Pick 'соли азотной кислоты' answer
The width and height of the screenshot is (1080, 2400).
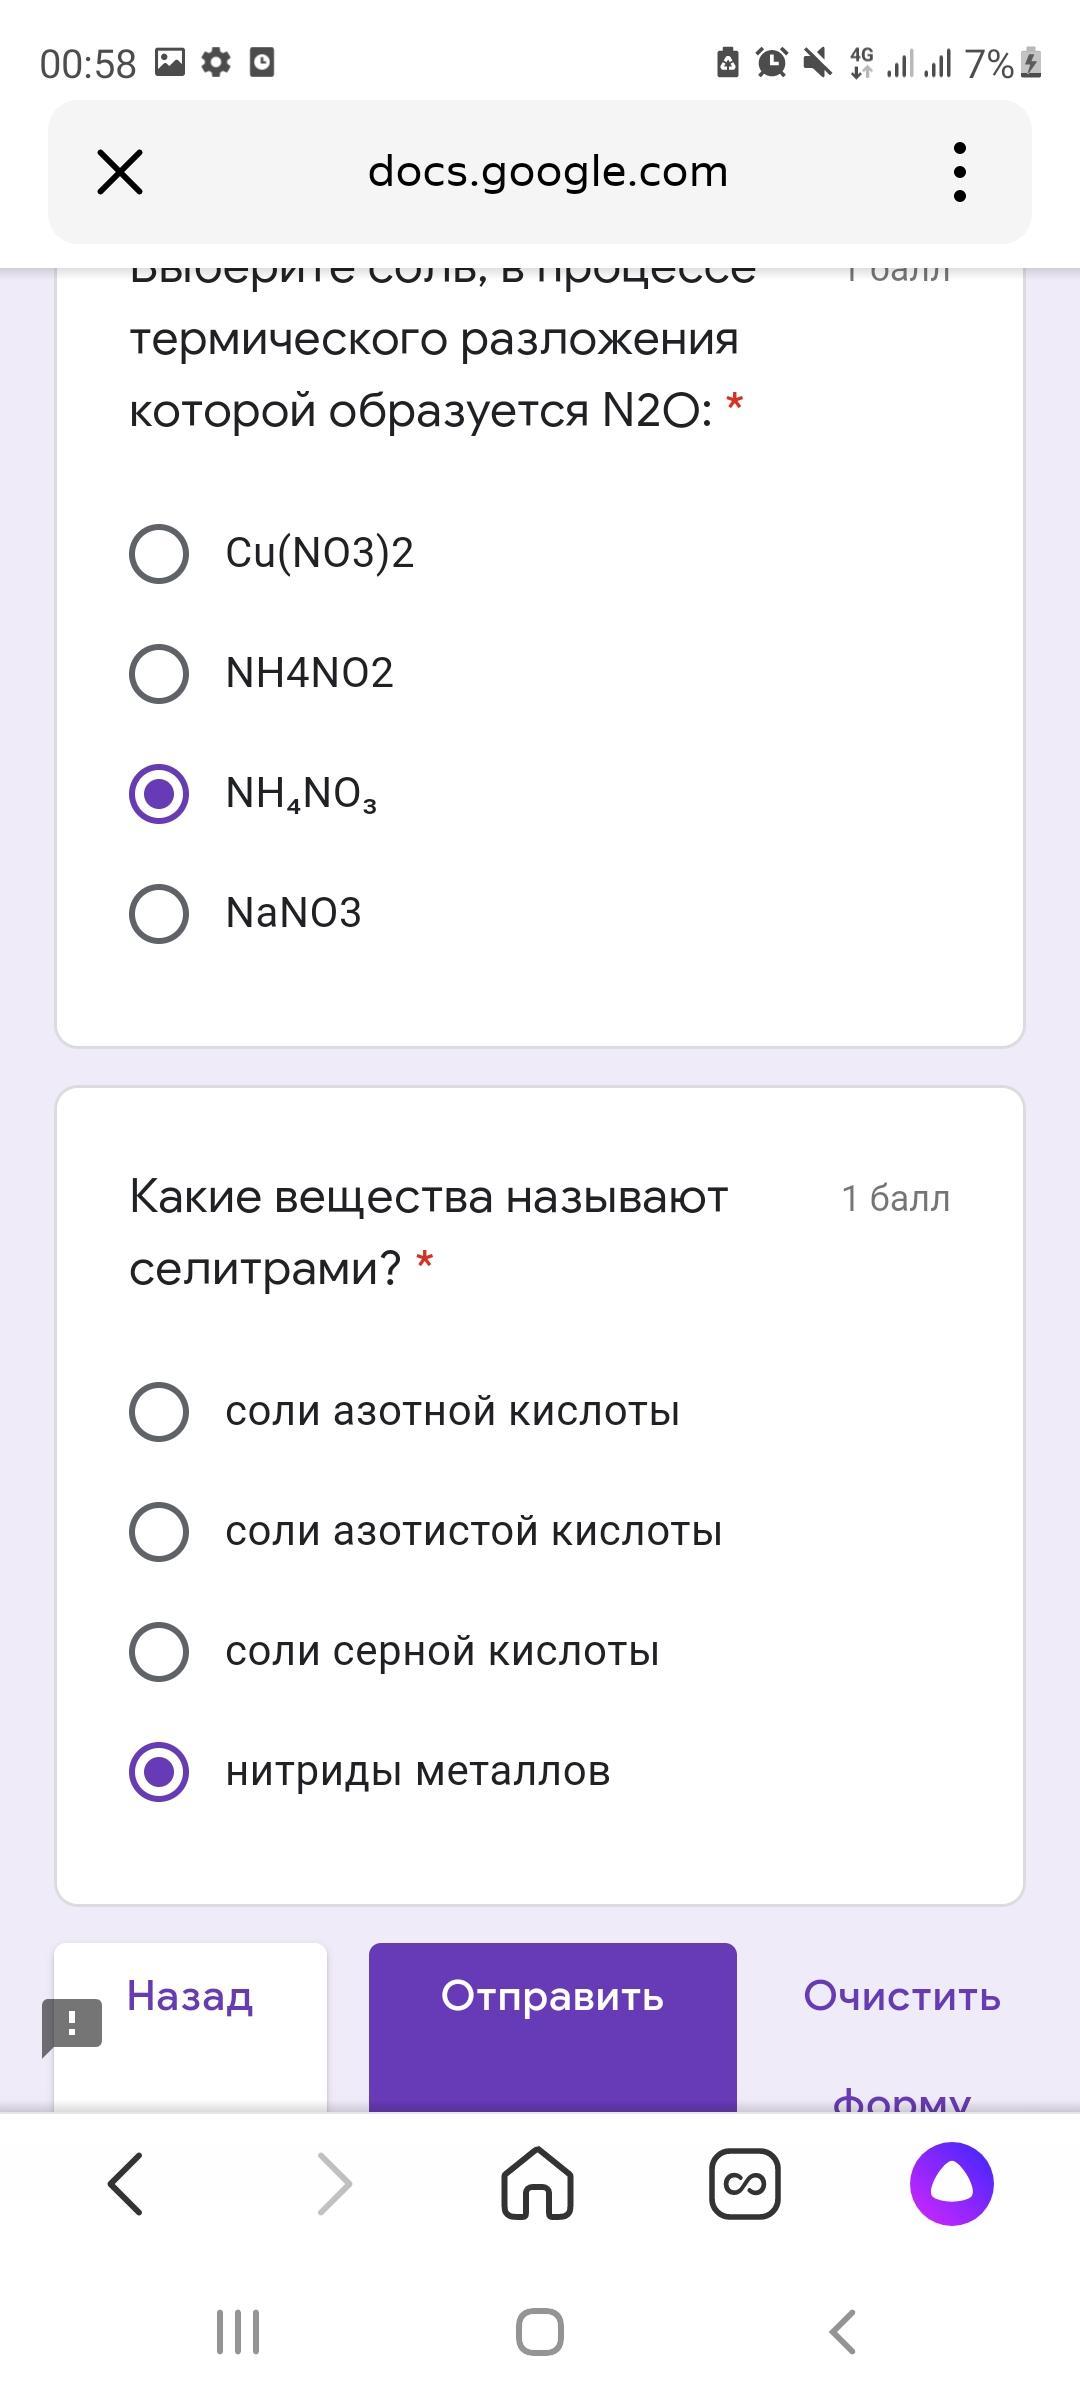click(159, 1411)
